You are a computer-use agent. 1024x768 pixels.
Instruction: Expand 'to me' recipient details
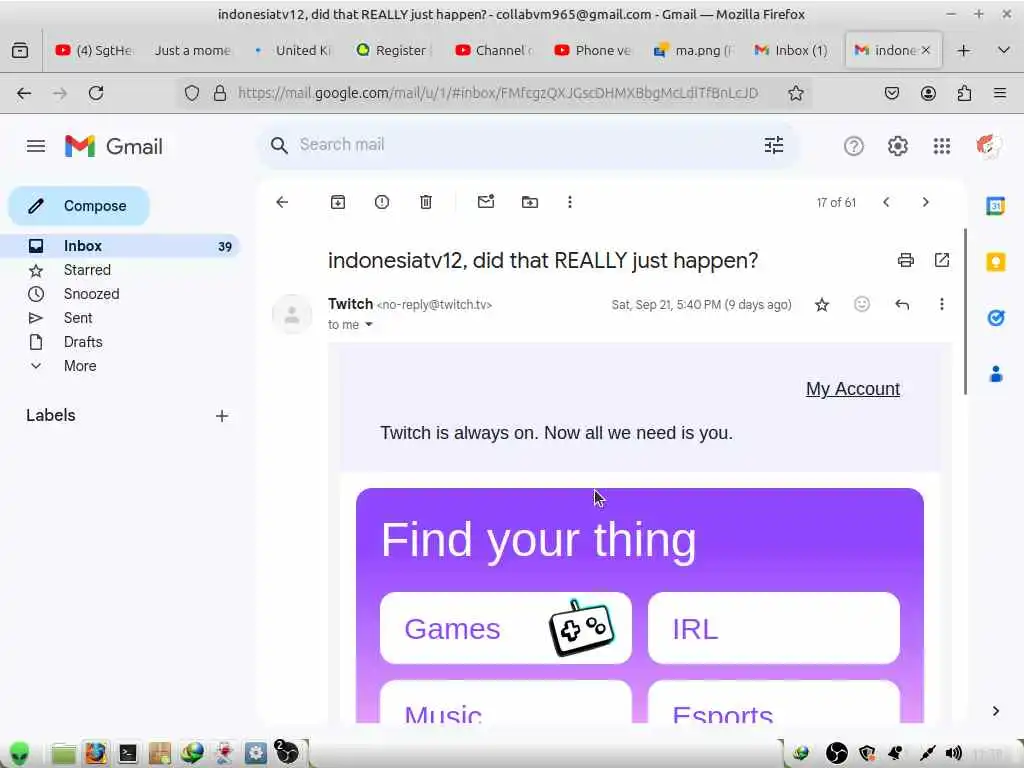368,325
